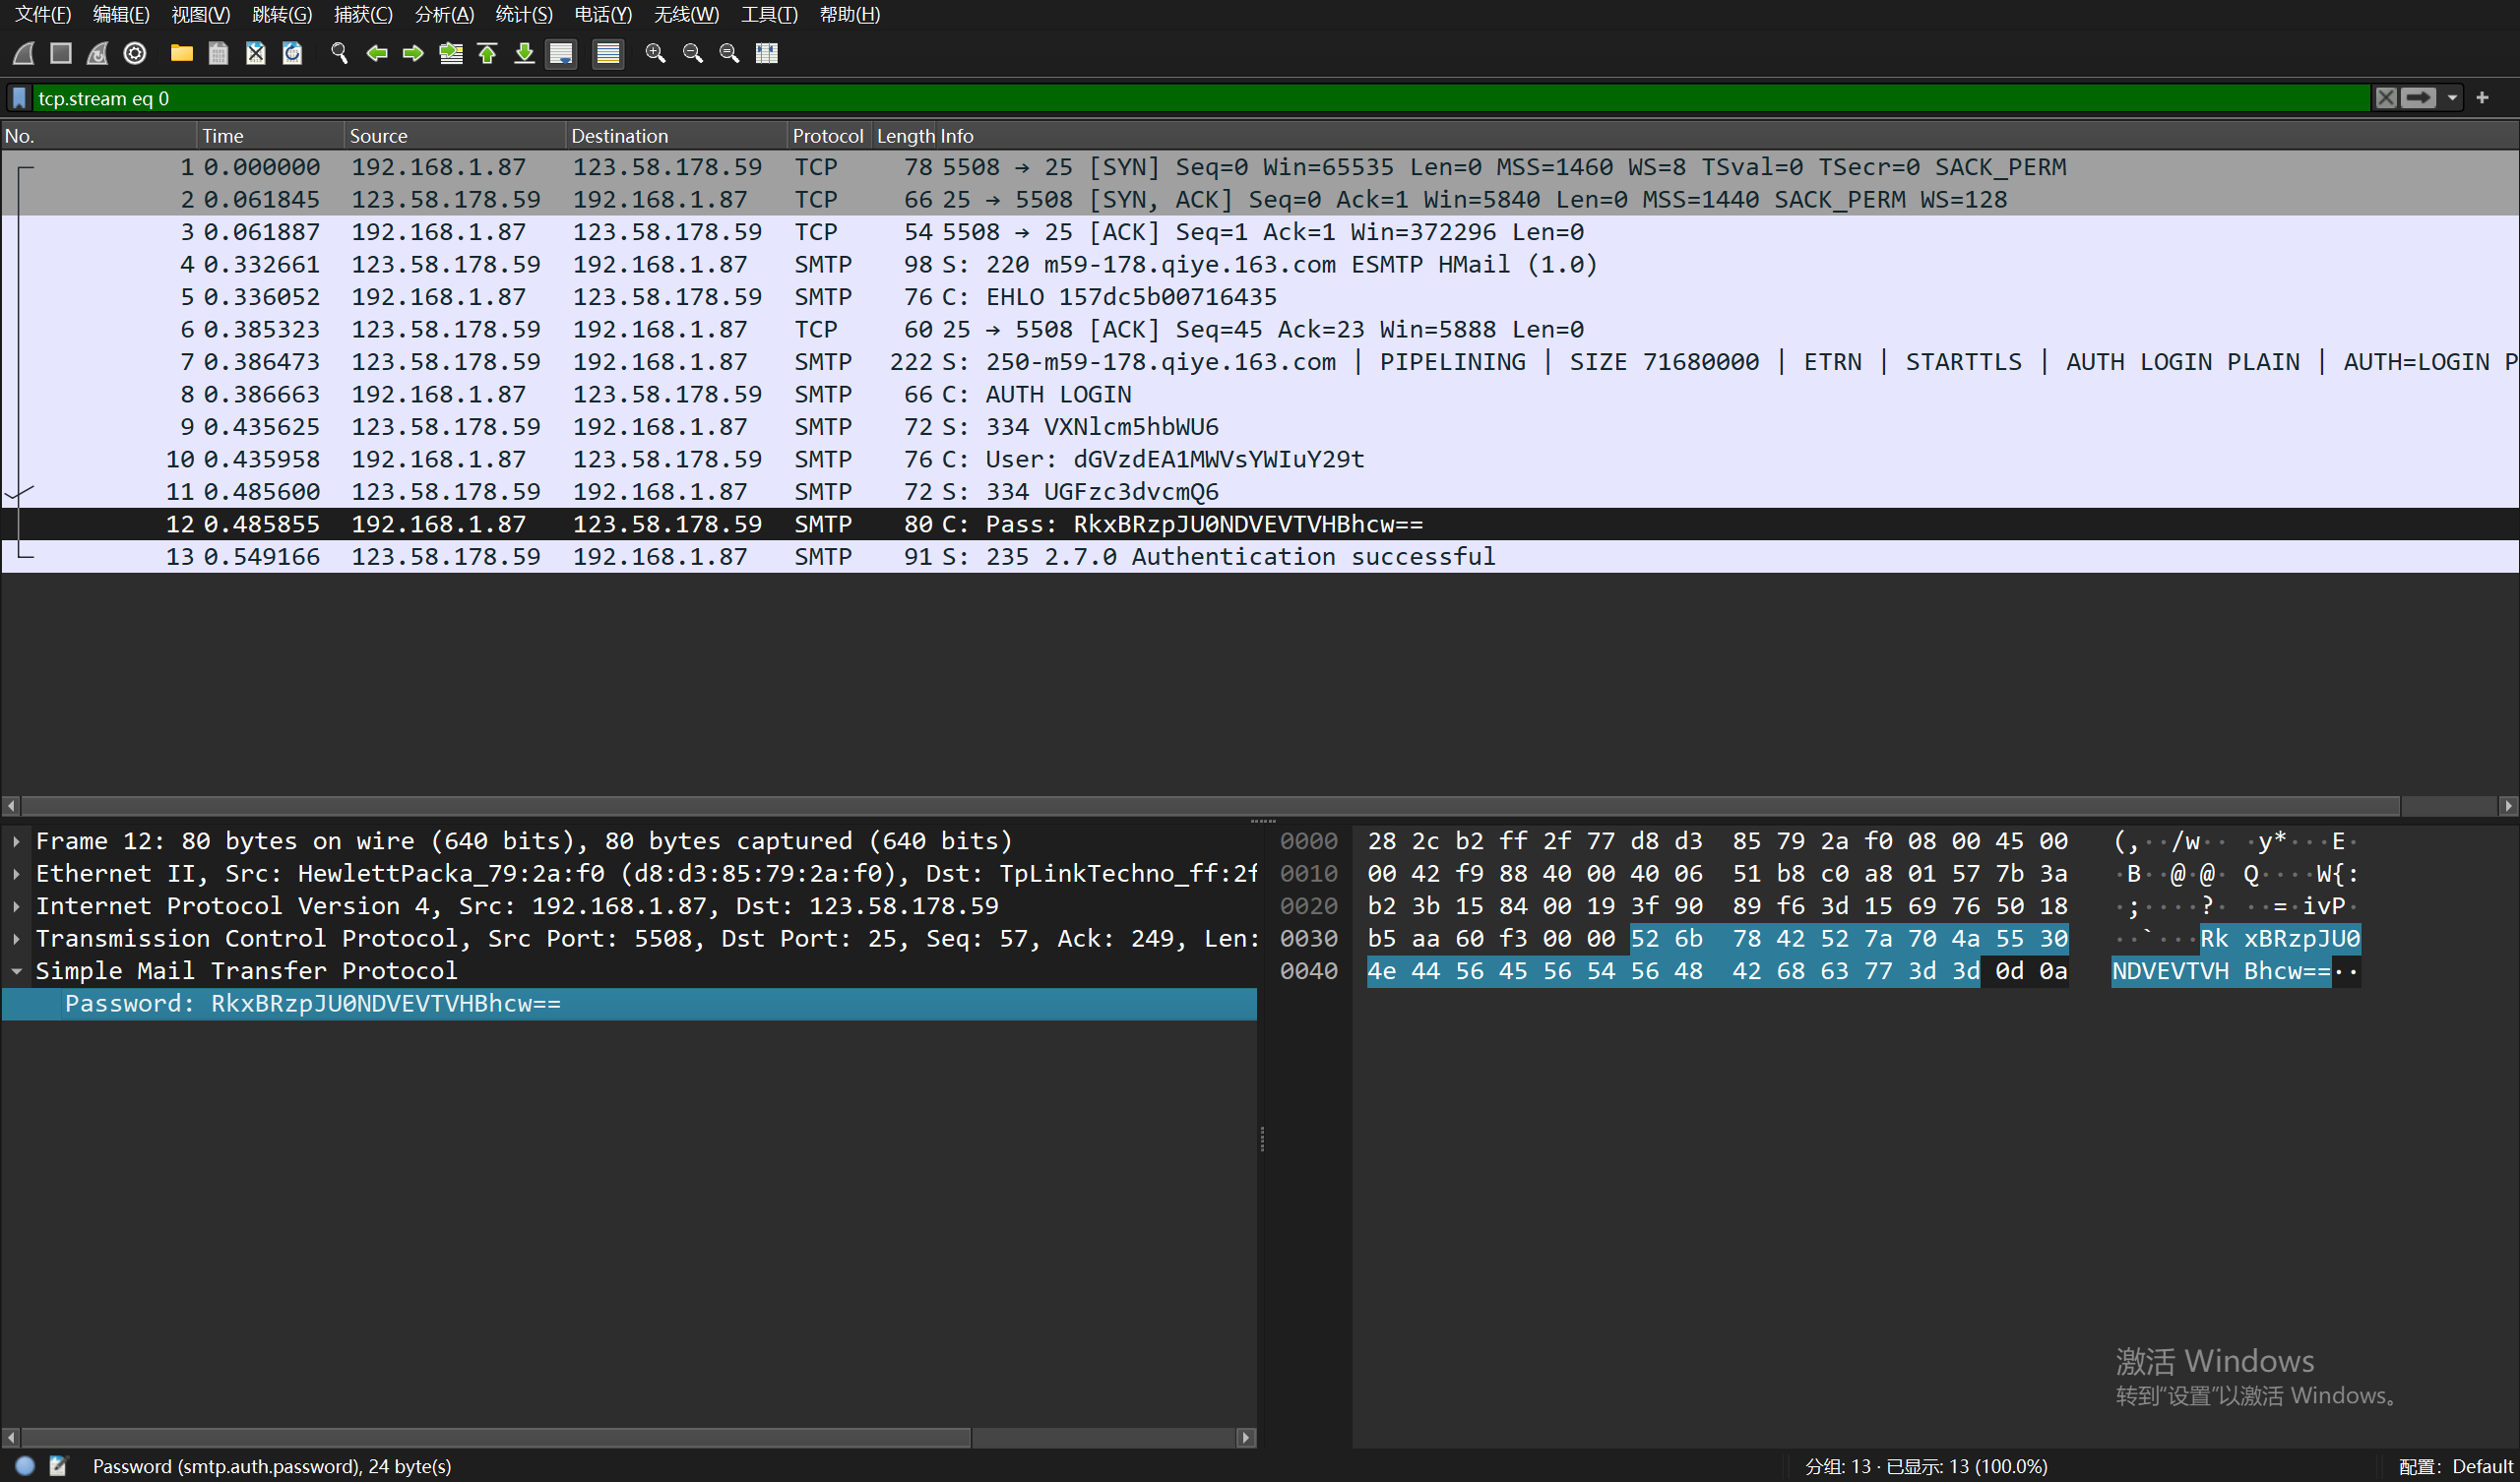Expand the Frame 12 tree node
This screenshot has width=2520, height=1482.
tap(17, 842)
